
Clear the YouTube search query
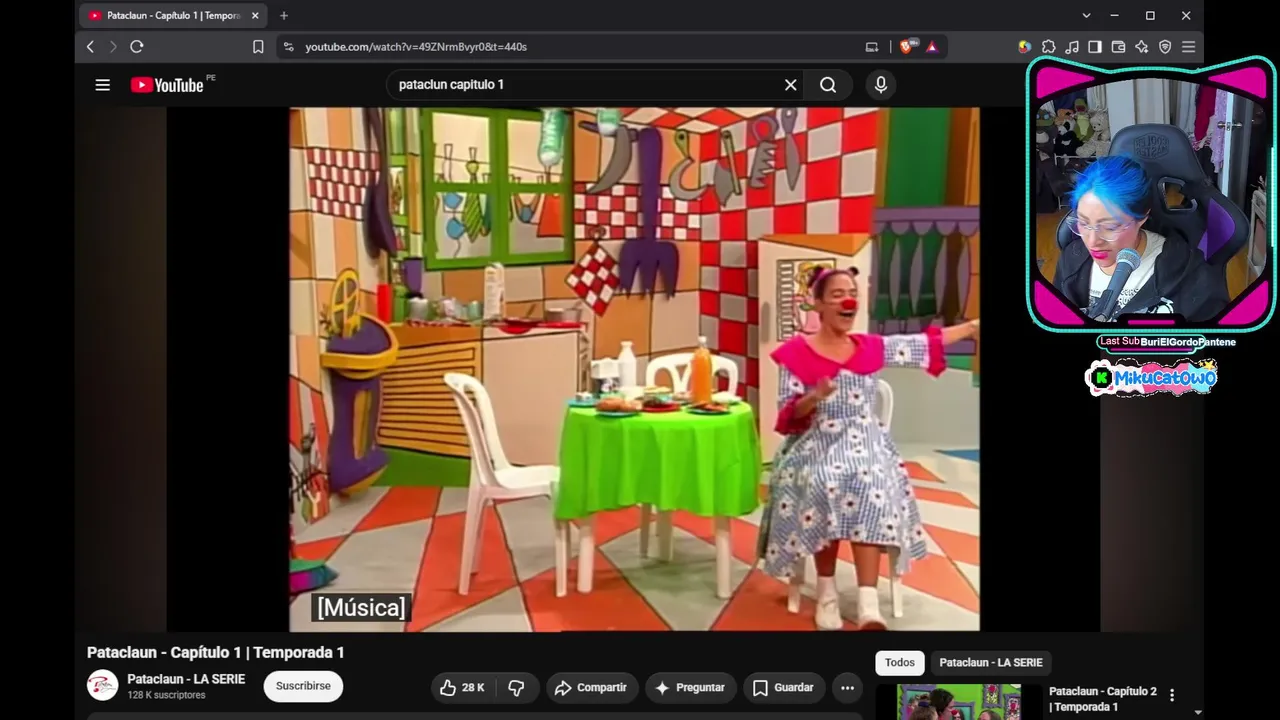pos(790,85)
